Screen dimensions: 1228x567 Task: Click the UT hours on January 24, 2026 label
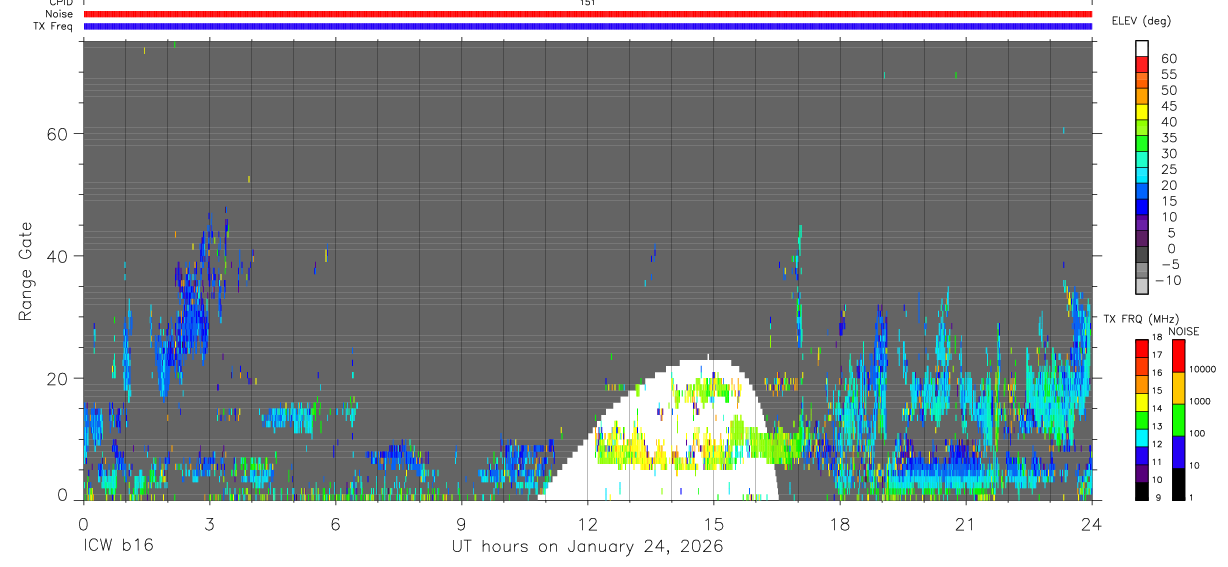[x=586, y=547]
